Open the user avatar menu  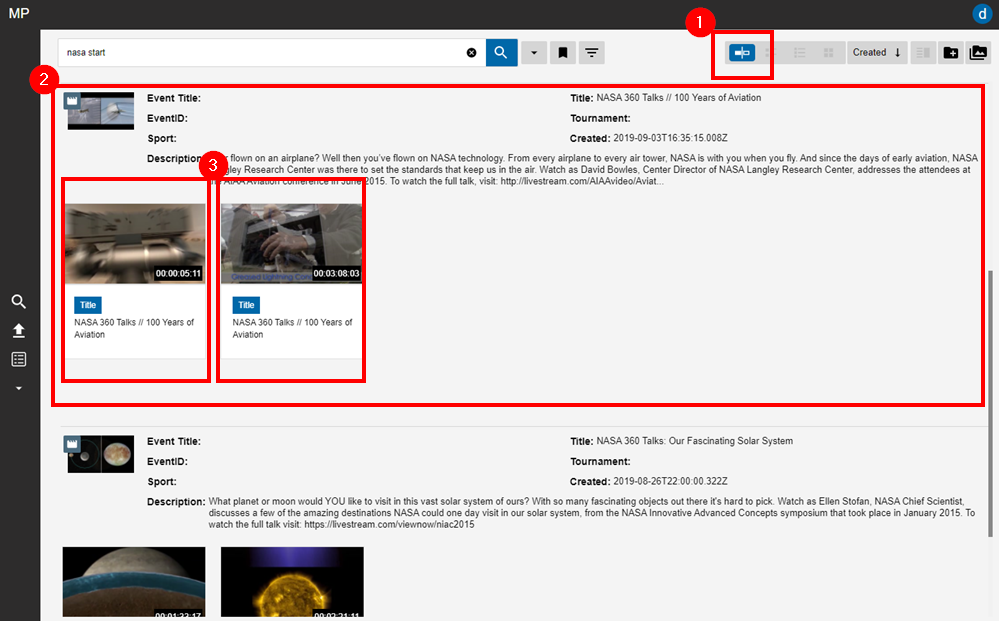982,13
